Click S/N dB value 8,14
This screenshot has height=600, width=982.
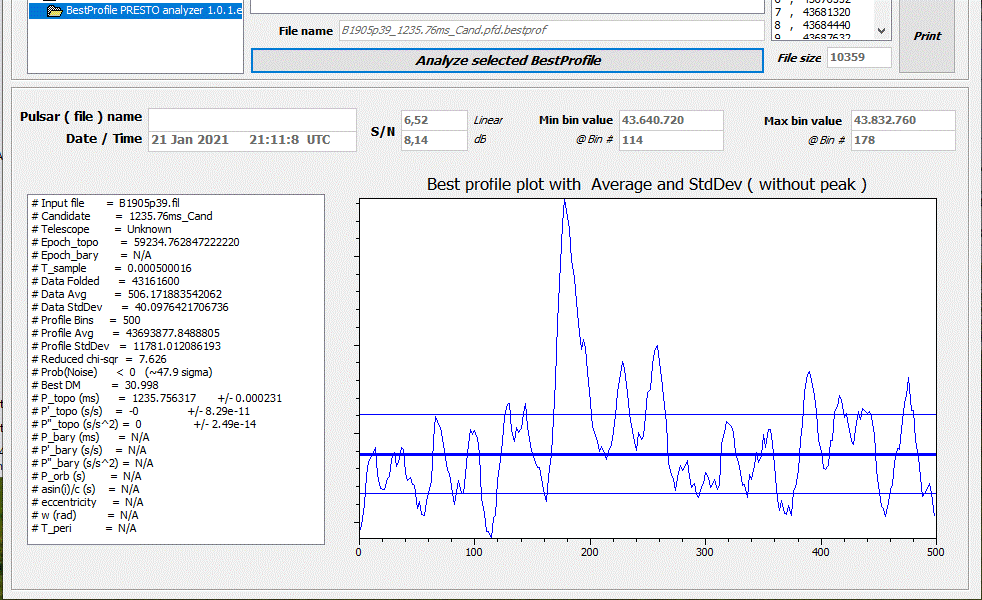[x=434, y=140]
